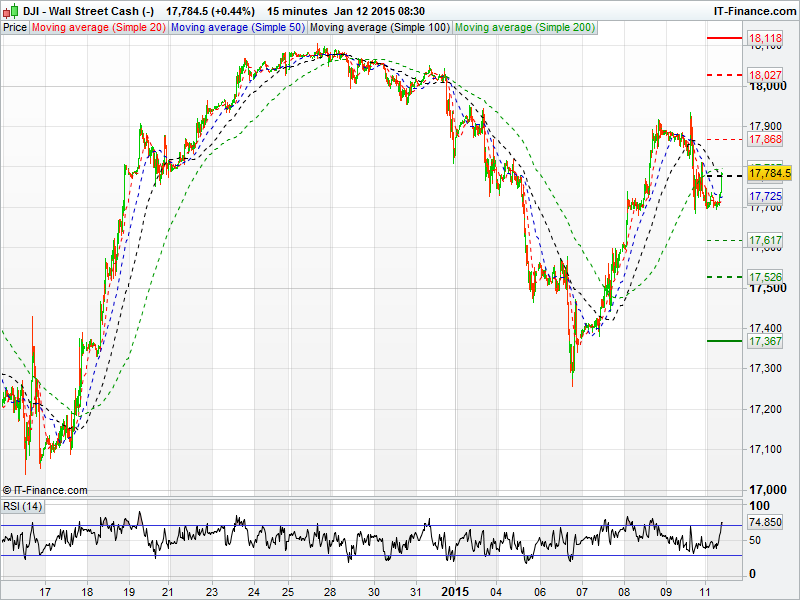Click the RSI value 74.850 label
Image resolution: width=800 pixels, height=600 pixels.
(x=765, y=522)
